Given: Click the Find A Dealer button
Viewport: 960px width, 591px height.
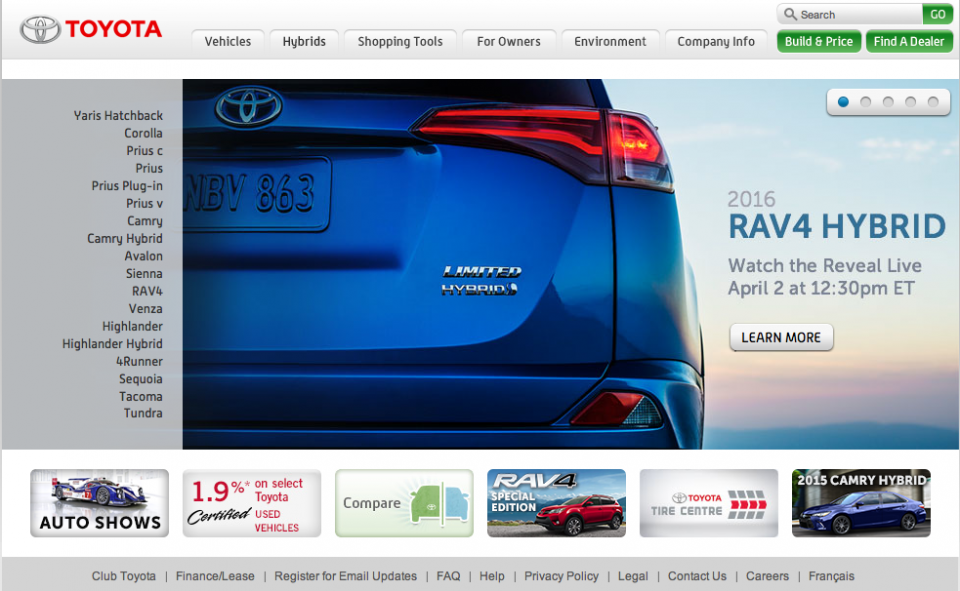Looking at the screenshot, I should pyautogui.click(x=909, y=42).
